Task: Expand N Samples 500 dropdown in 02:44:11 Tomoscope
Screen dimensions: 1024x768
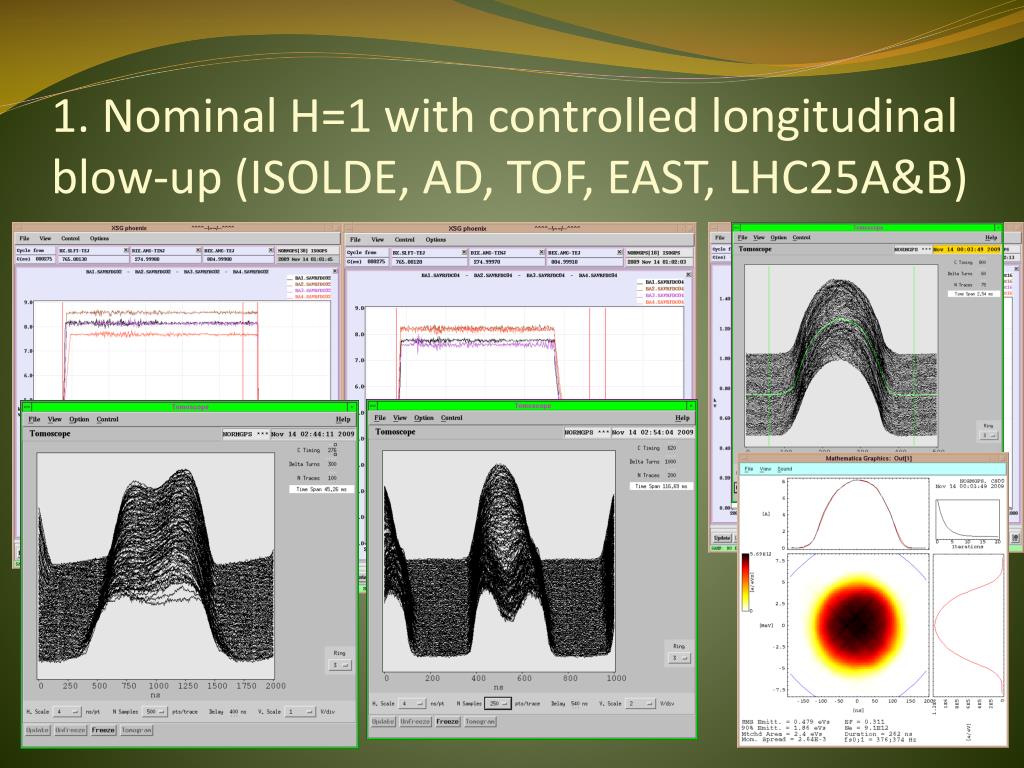Action: 155,711
